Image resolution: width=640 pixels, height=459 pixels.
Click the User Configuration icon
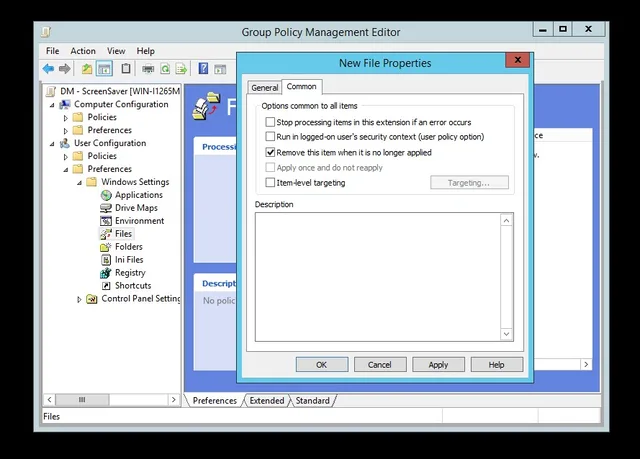pos(64,143)
